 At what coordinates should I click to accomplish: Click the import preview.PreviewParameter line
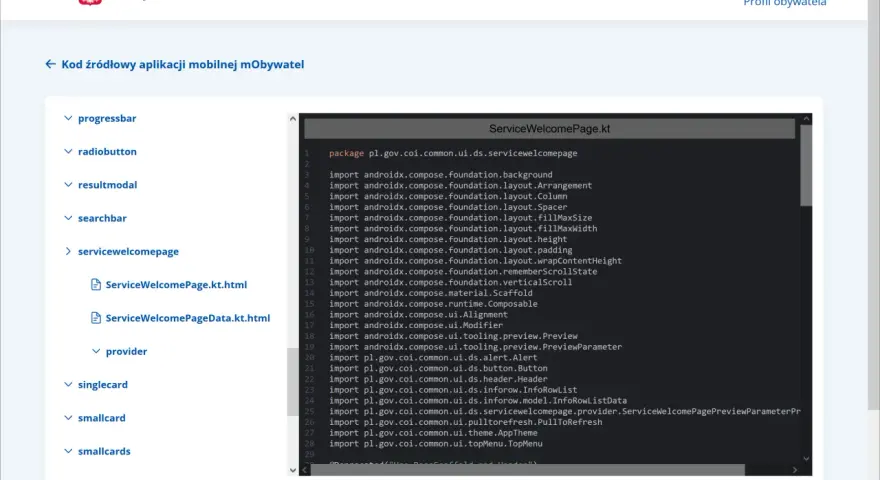(475, 347)
